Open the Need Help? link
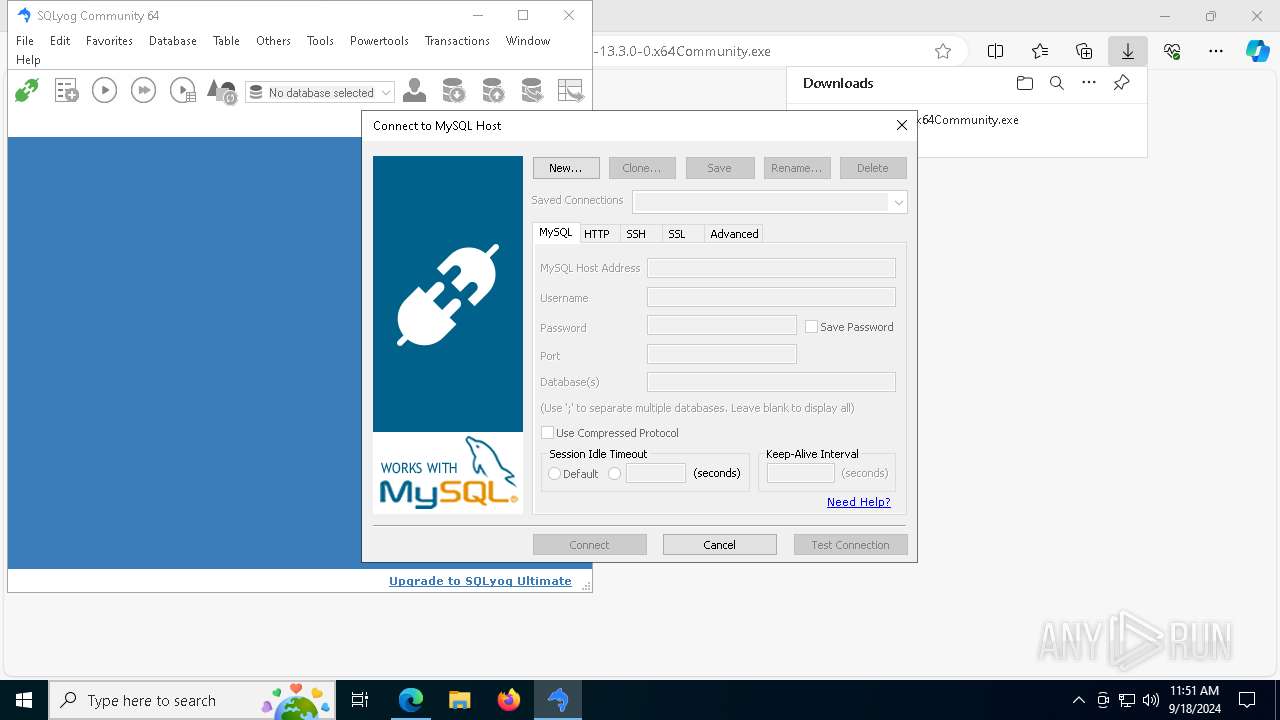The width and height of the screenshot is (1280, 720). pos(859,502)
